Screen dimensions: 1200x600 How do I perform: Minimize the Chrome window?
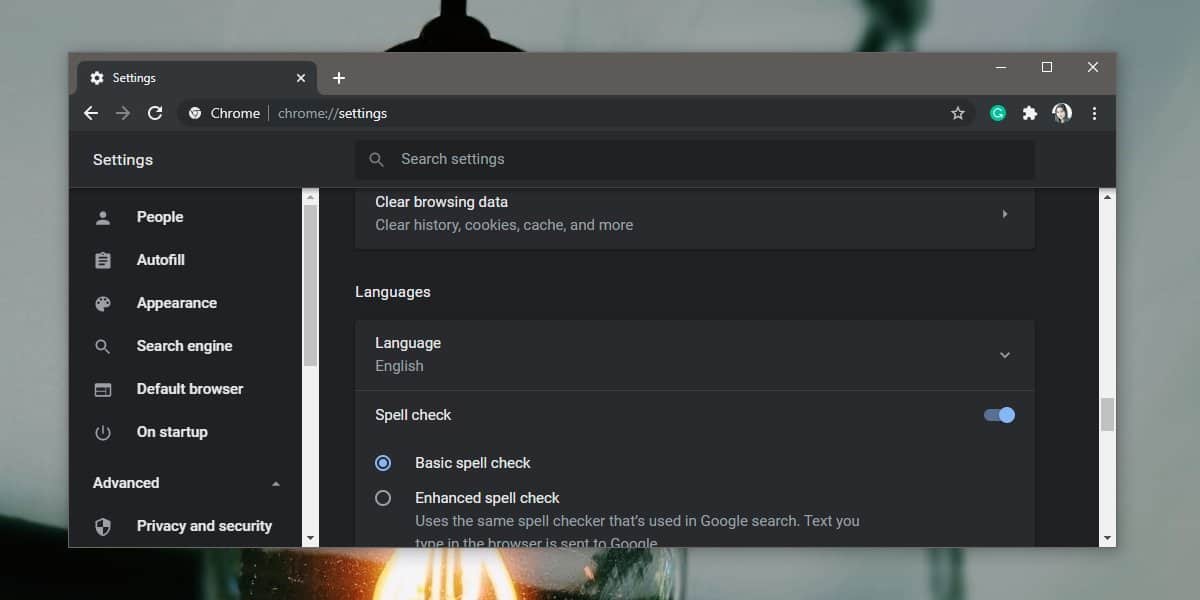(1001, 68)
